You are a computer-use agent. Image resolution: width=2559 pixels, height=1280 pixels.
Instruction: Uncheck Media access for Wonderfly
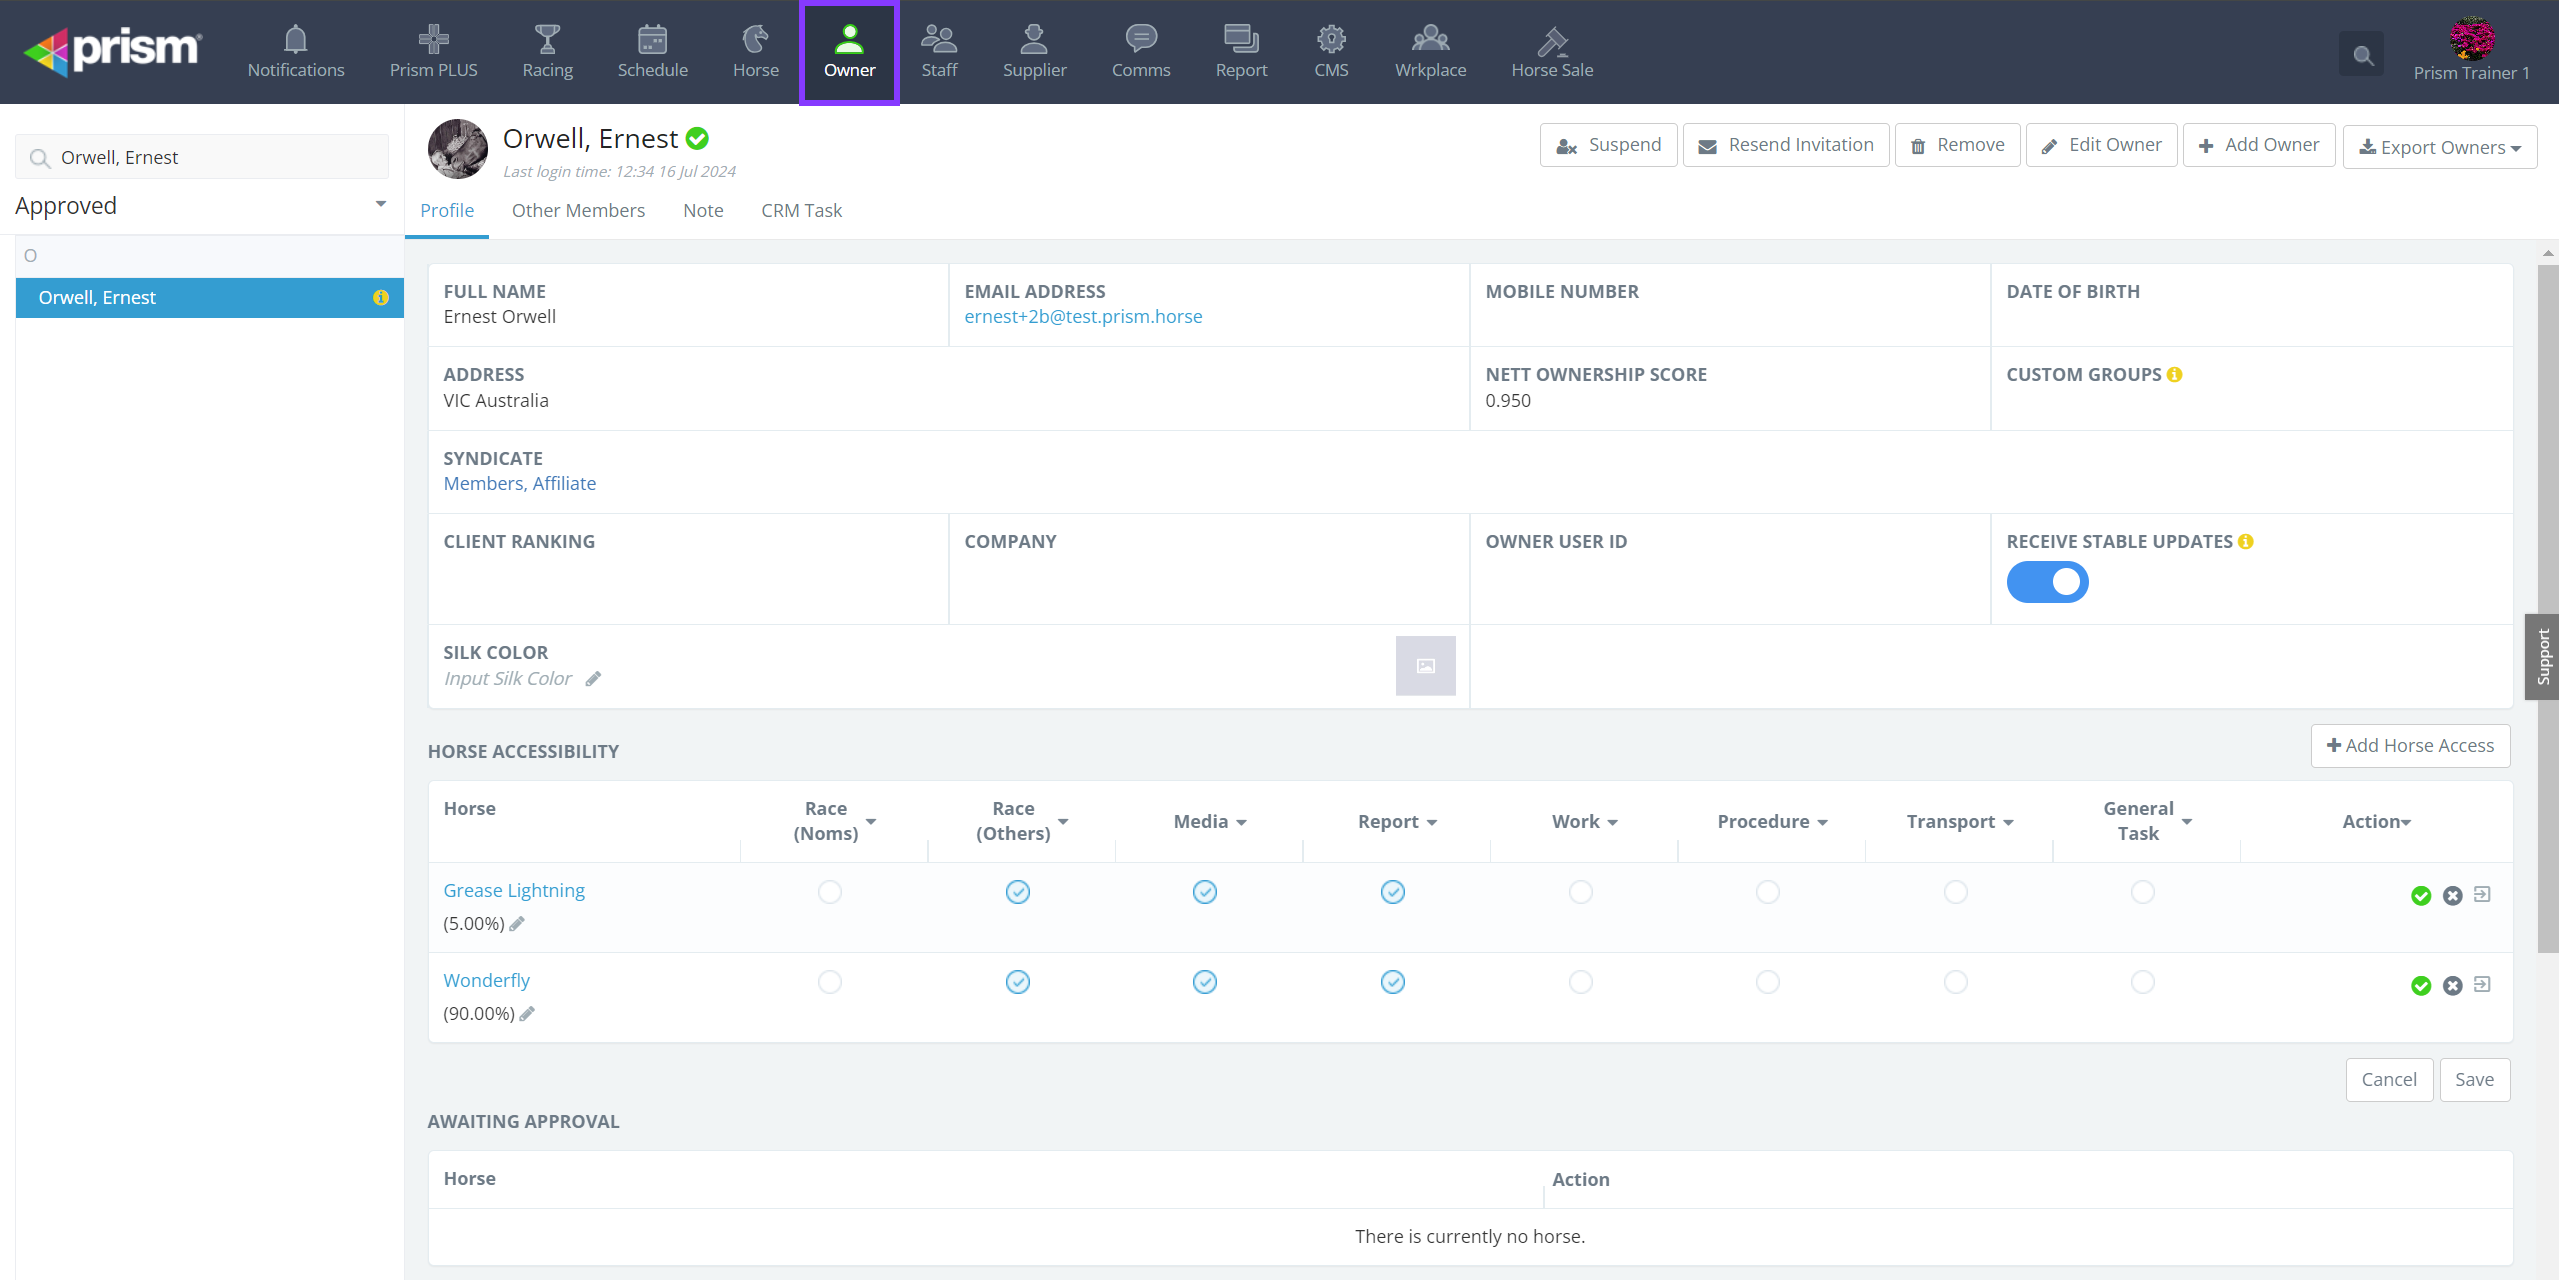tap(1204, 982)
